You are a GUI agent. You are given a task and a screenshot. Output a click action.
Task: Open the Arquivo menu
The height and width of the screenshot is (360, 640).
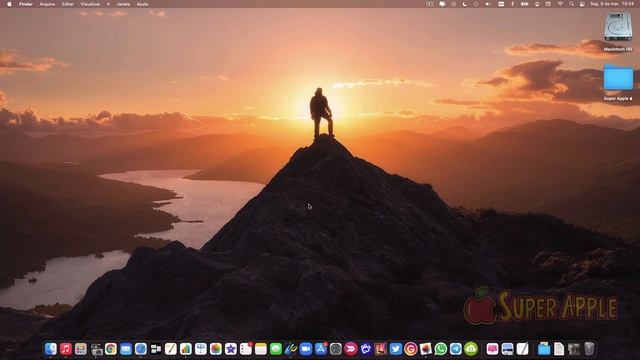[x=47, y=4]
